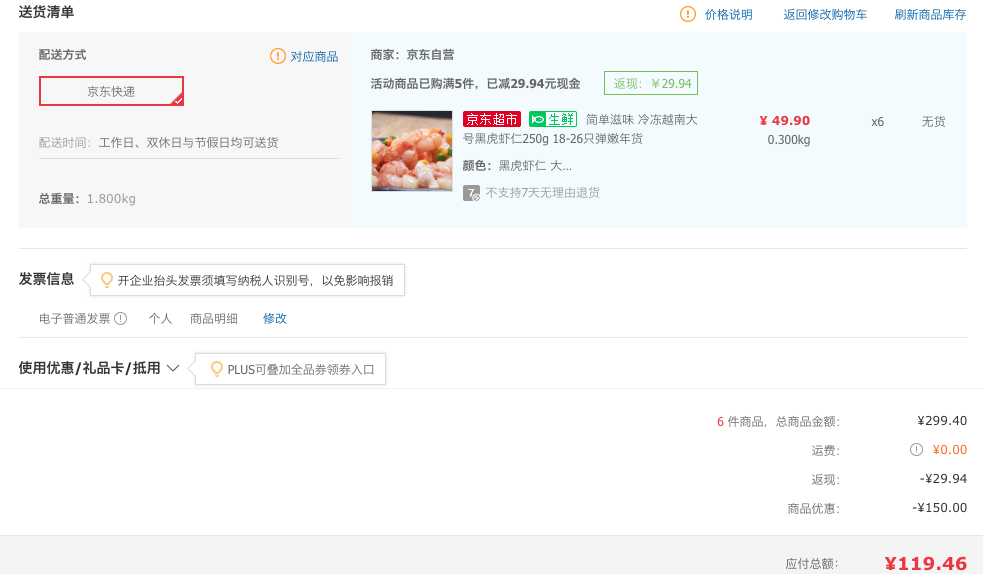This screenshot has width=983, height=574.
Task: Click the 无货 stock status
Action: point(933,122)
